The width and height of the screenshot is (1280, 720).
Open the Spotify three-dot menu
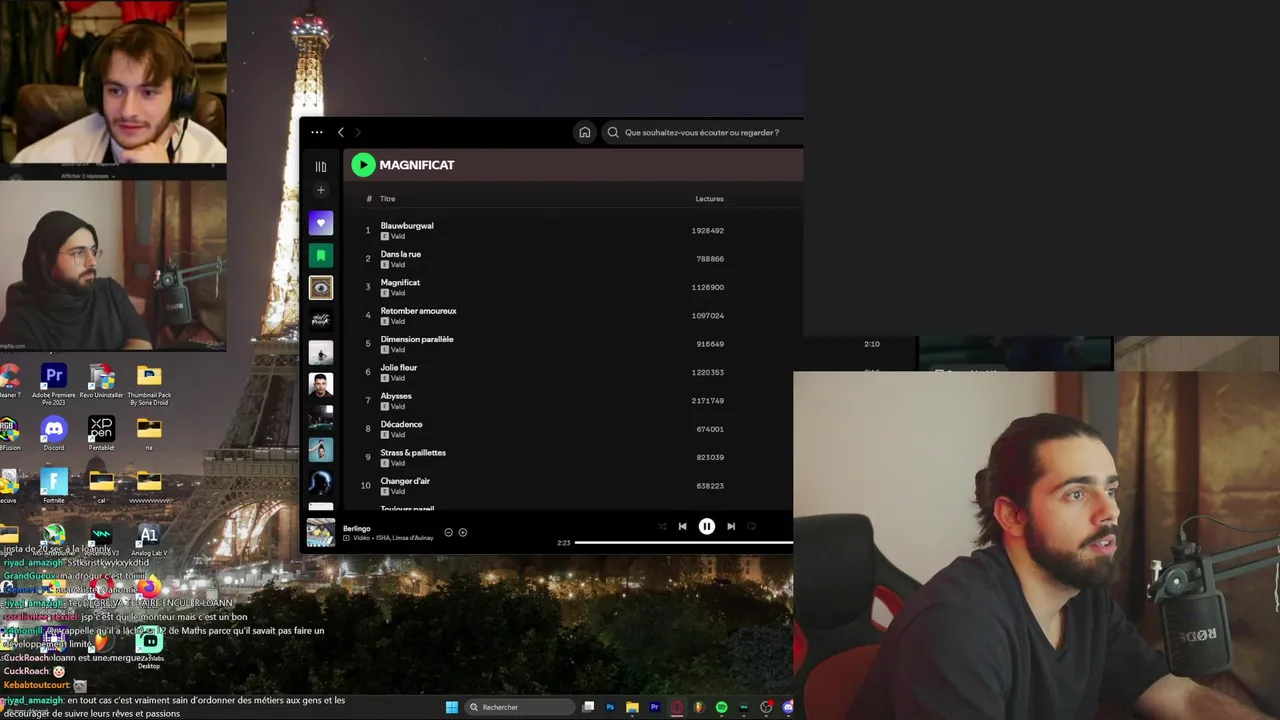[317, 132]
